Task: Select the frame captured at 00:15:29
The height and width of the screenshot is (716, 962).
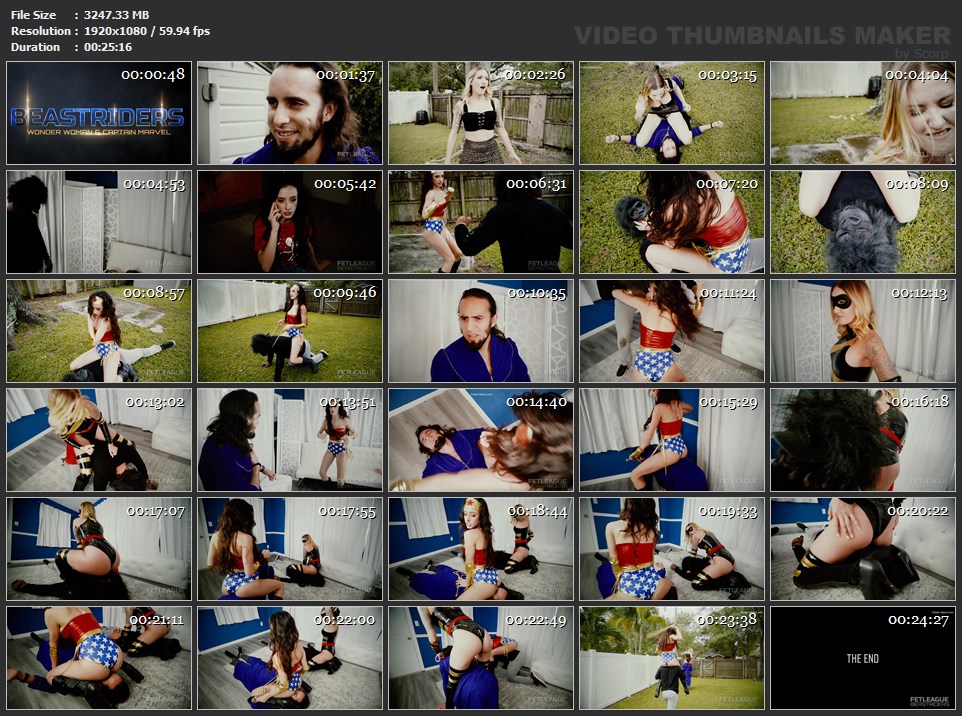Action: [672, 439]
